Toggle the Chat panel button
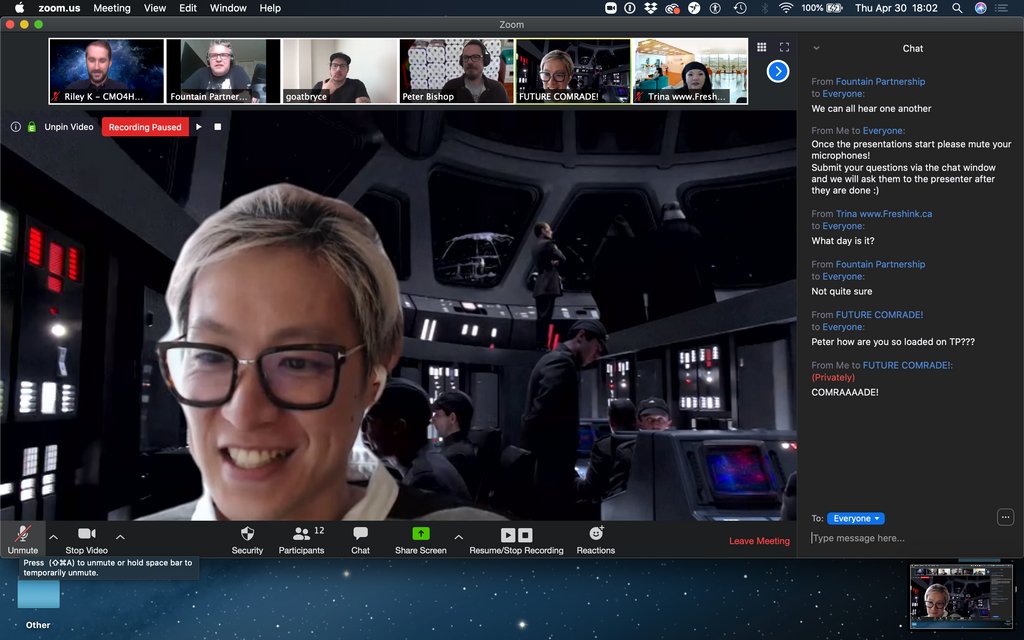This screenshot has width=1024, height=640. coord(360,539)
